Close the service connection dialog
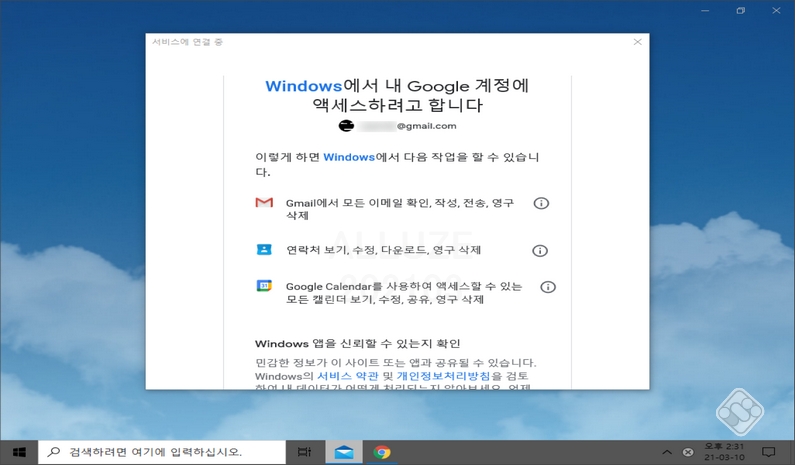This screenshot has width=795, height=465. click(x=638, y=42)
